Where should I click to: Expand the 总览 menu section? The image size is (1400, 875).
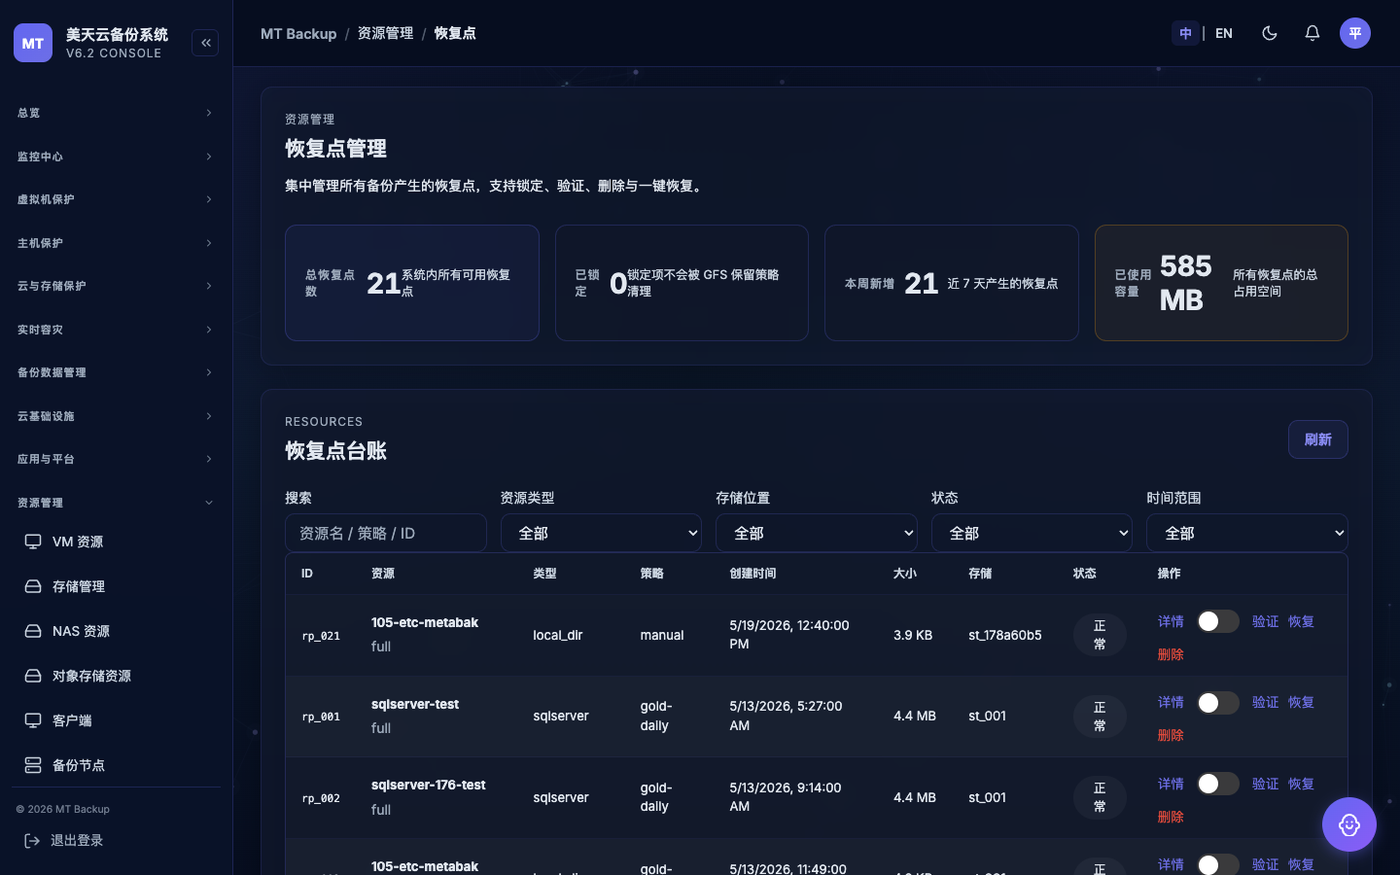click(x=116, y=113)
